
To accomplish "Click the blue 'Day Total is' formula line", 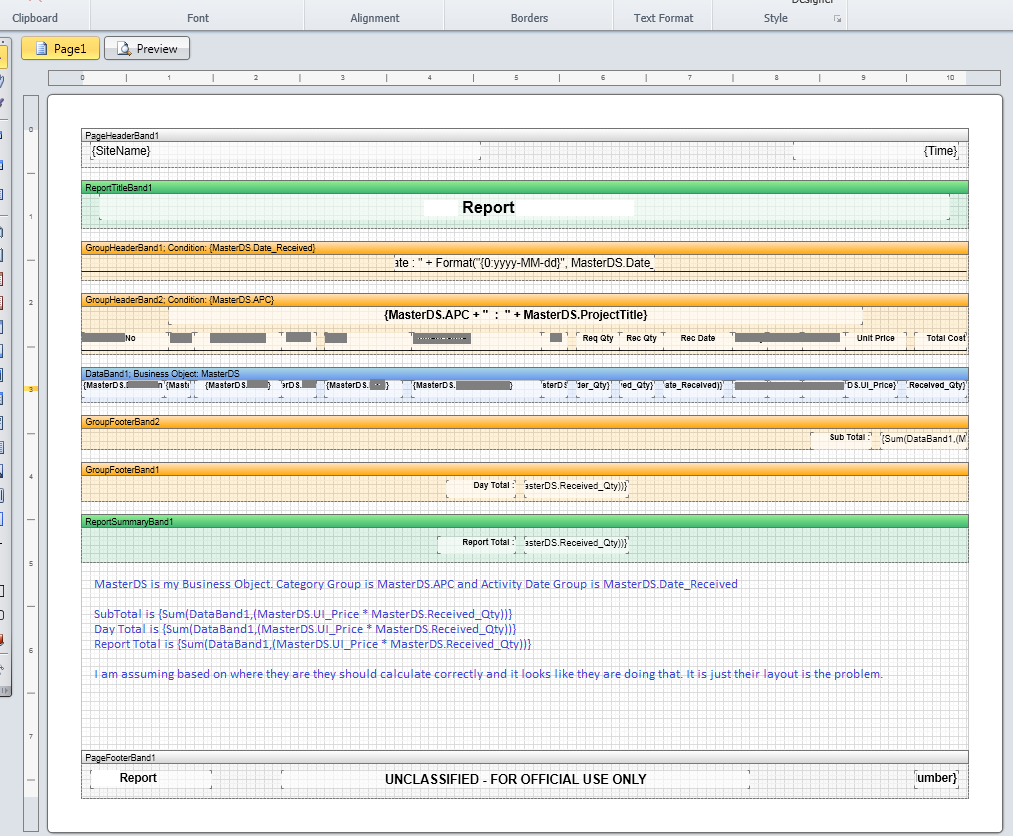I will (305, 629).
